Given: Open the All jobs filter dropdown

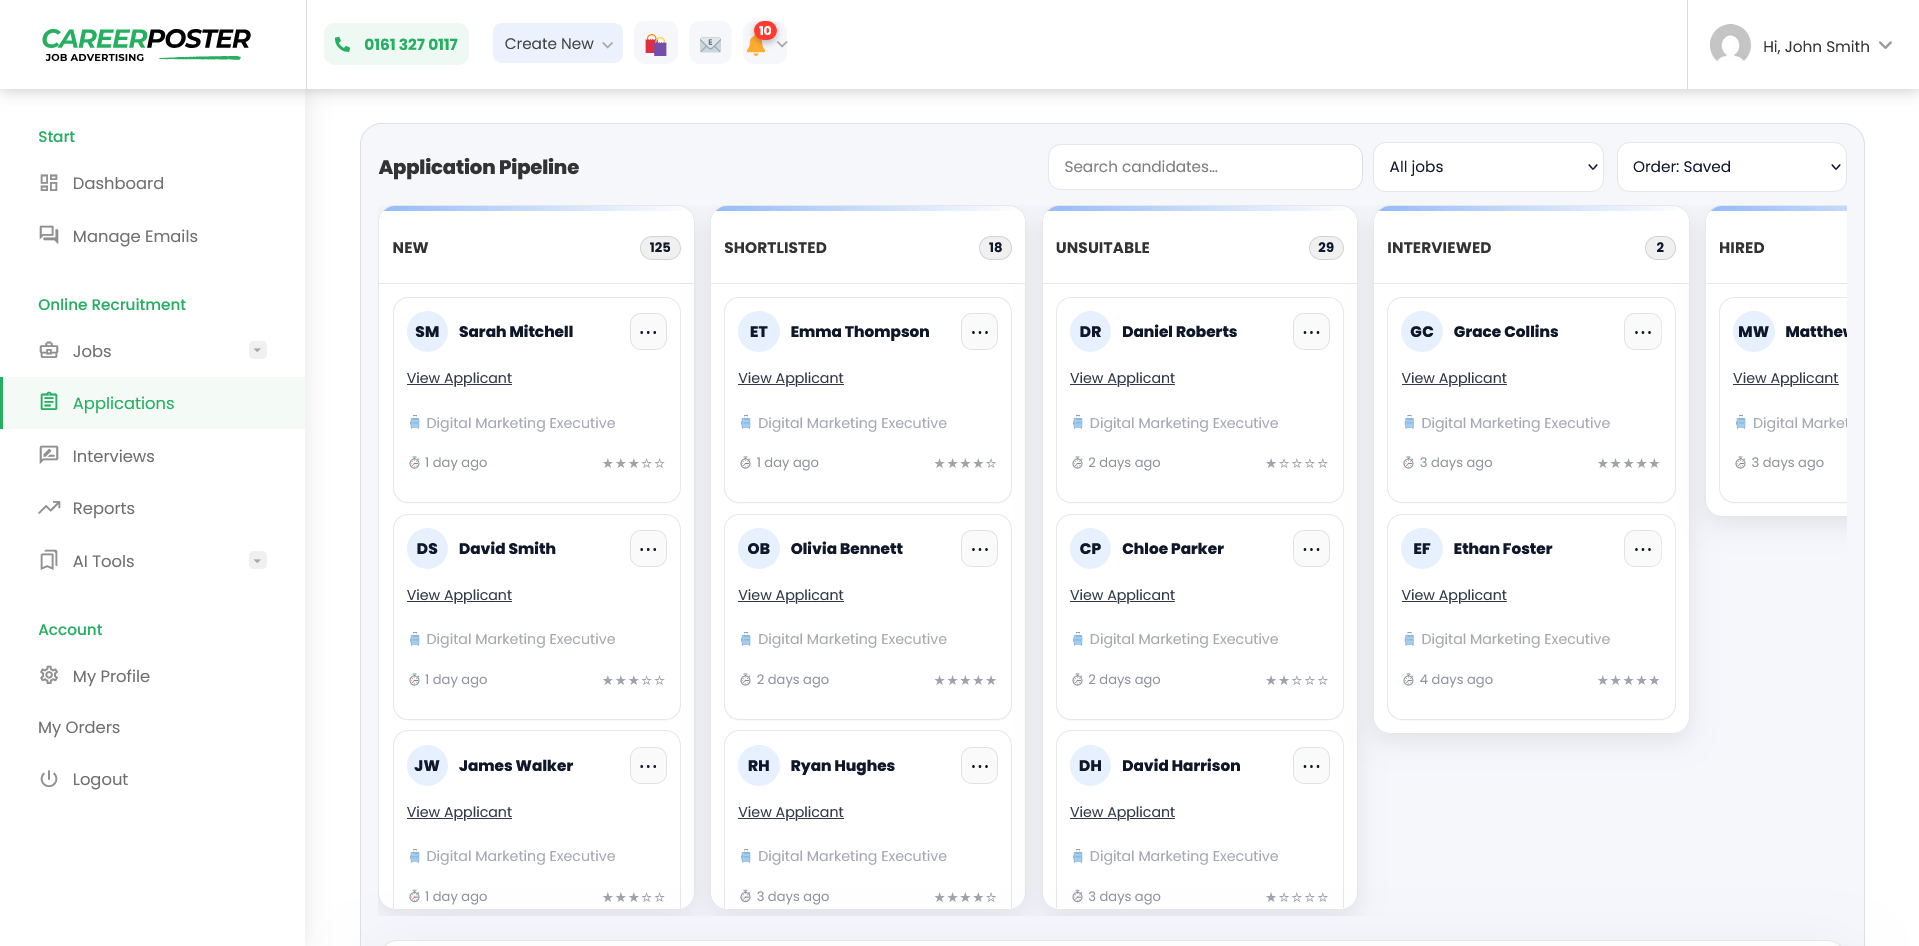Looking at the screenshot, I should coord(1489,167).
